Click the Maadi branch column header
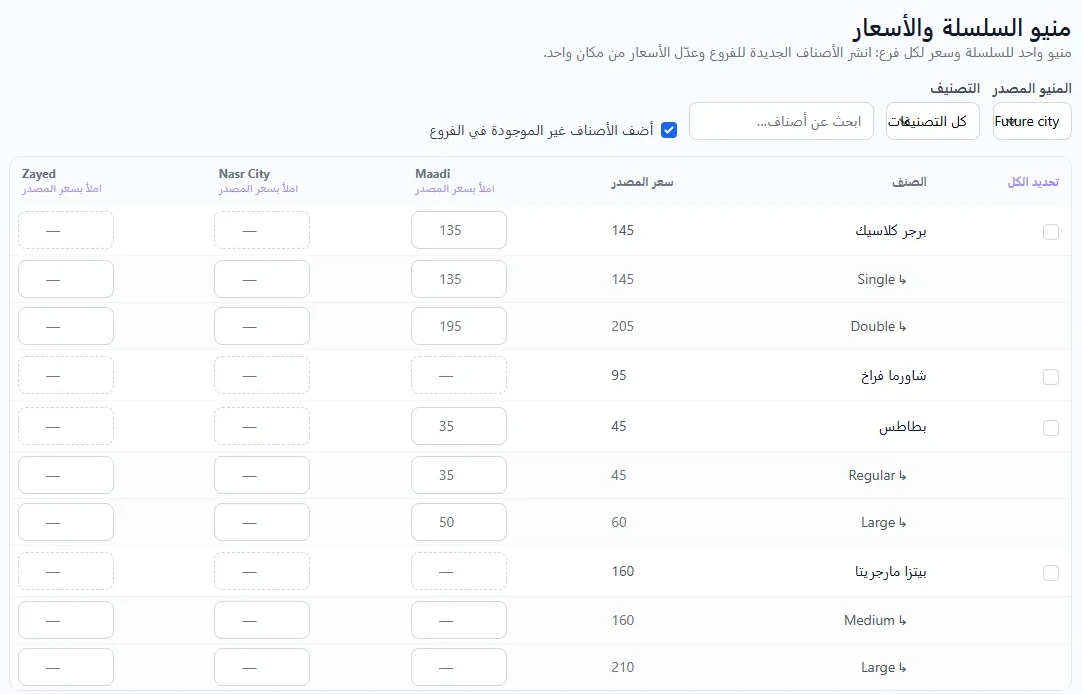1082x694 pixels. coord(433,174)
